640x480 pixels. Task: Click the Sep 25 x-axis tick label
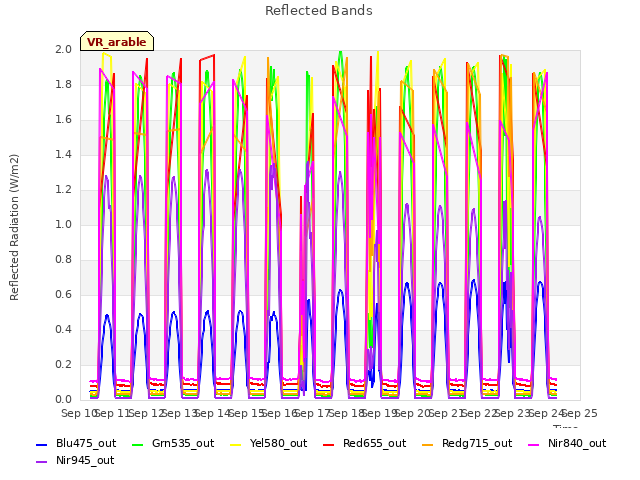[580, 413]
